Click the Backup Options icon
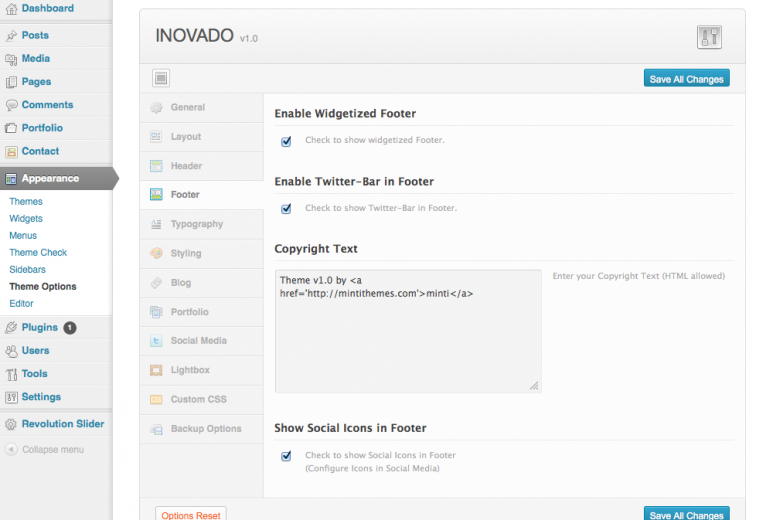773x520 pixels. [x=156, y=429]
